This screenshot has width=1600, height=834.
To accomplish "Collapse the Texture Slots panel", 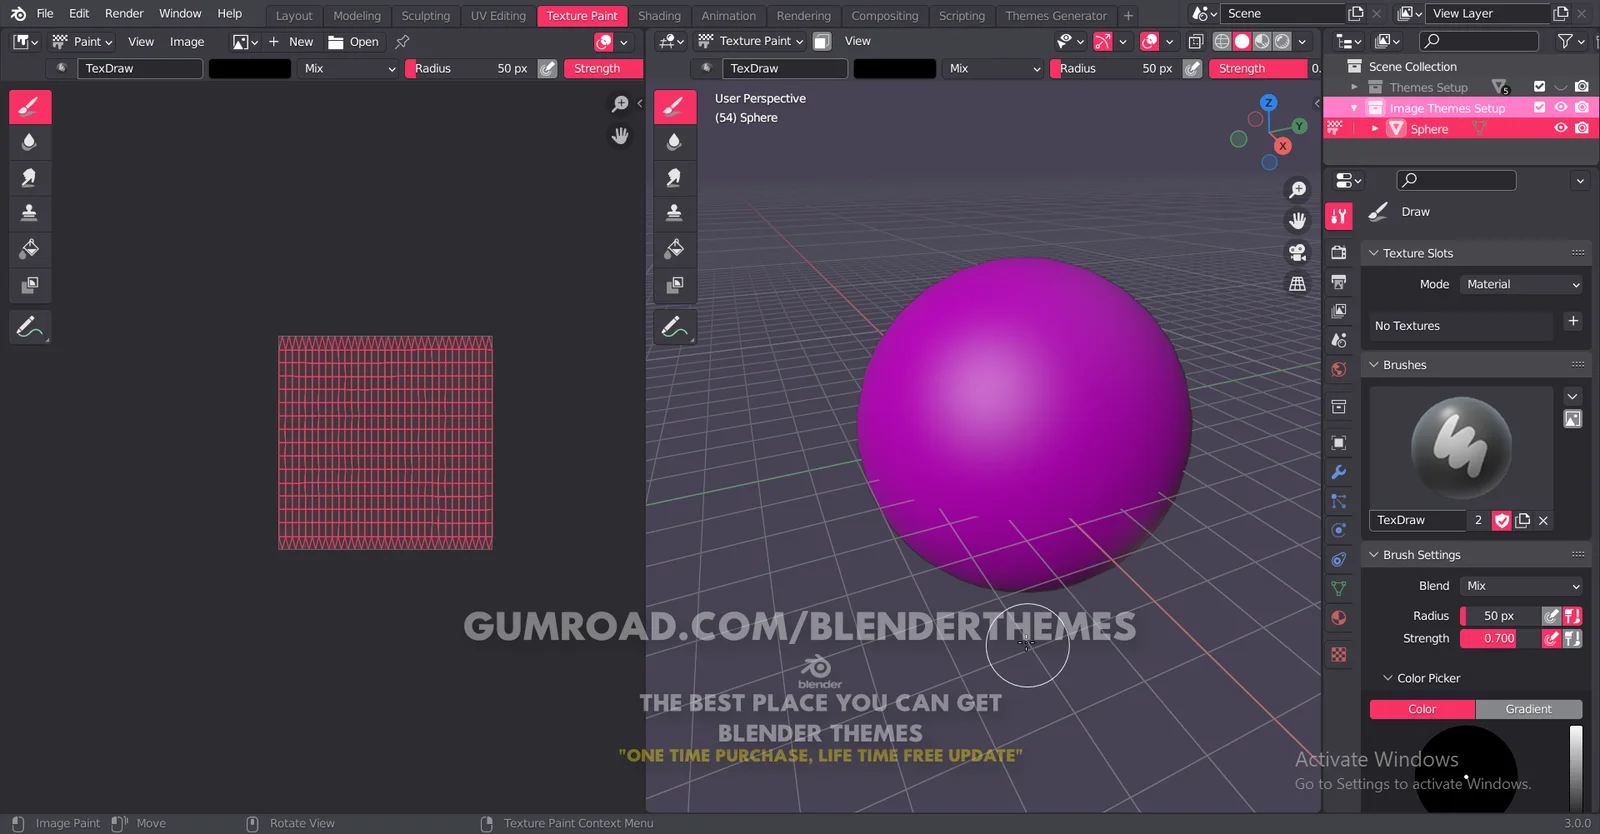I will [x=1374, y=254].
